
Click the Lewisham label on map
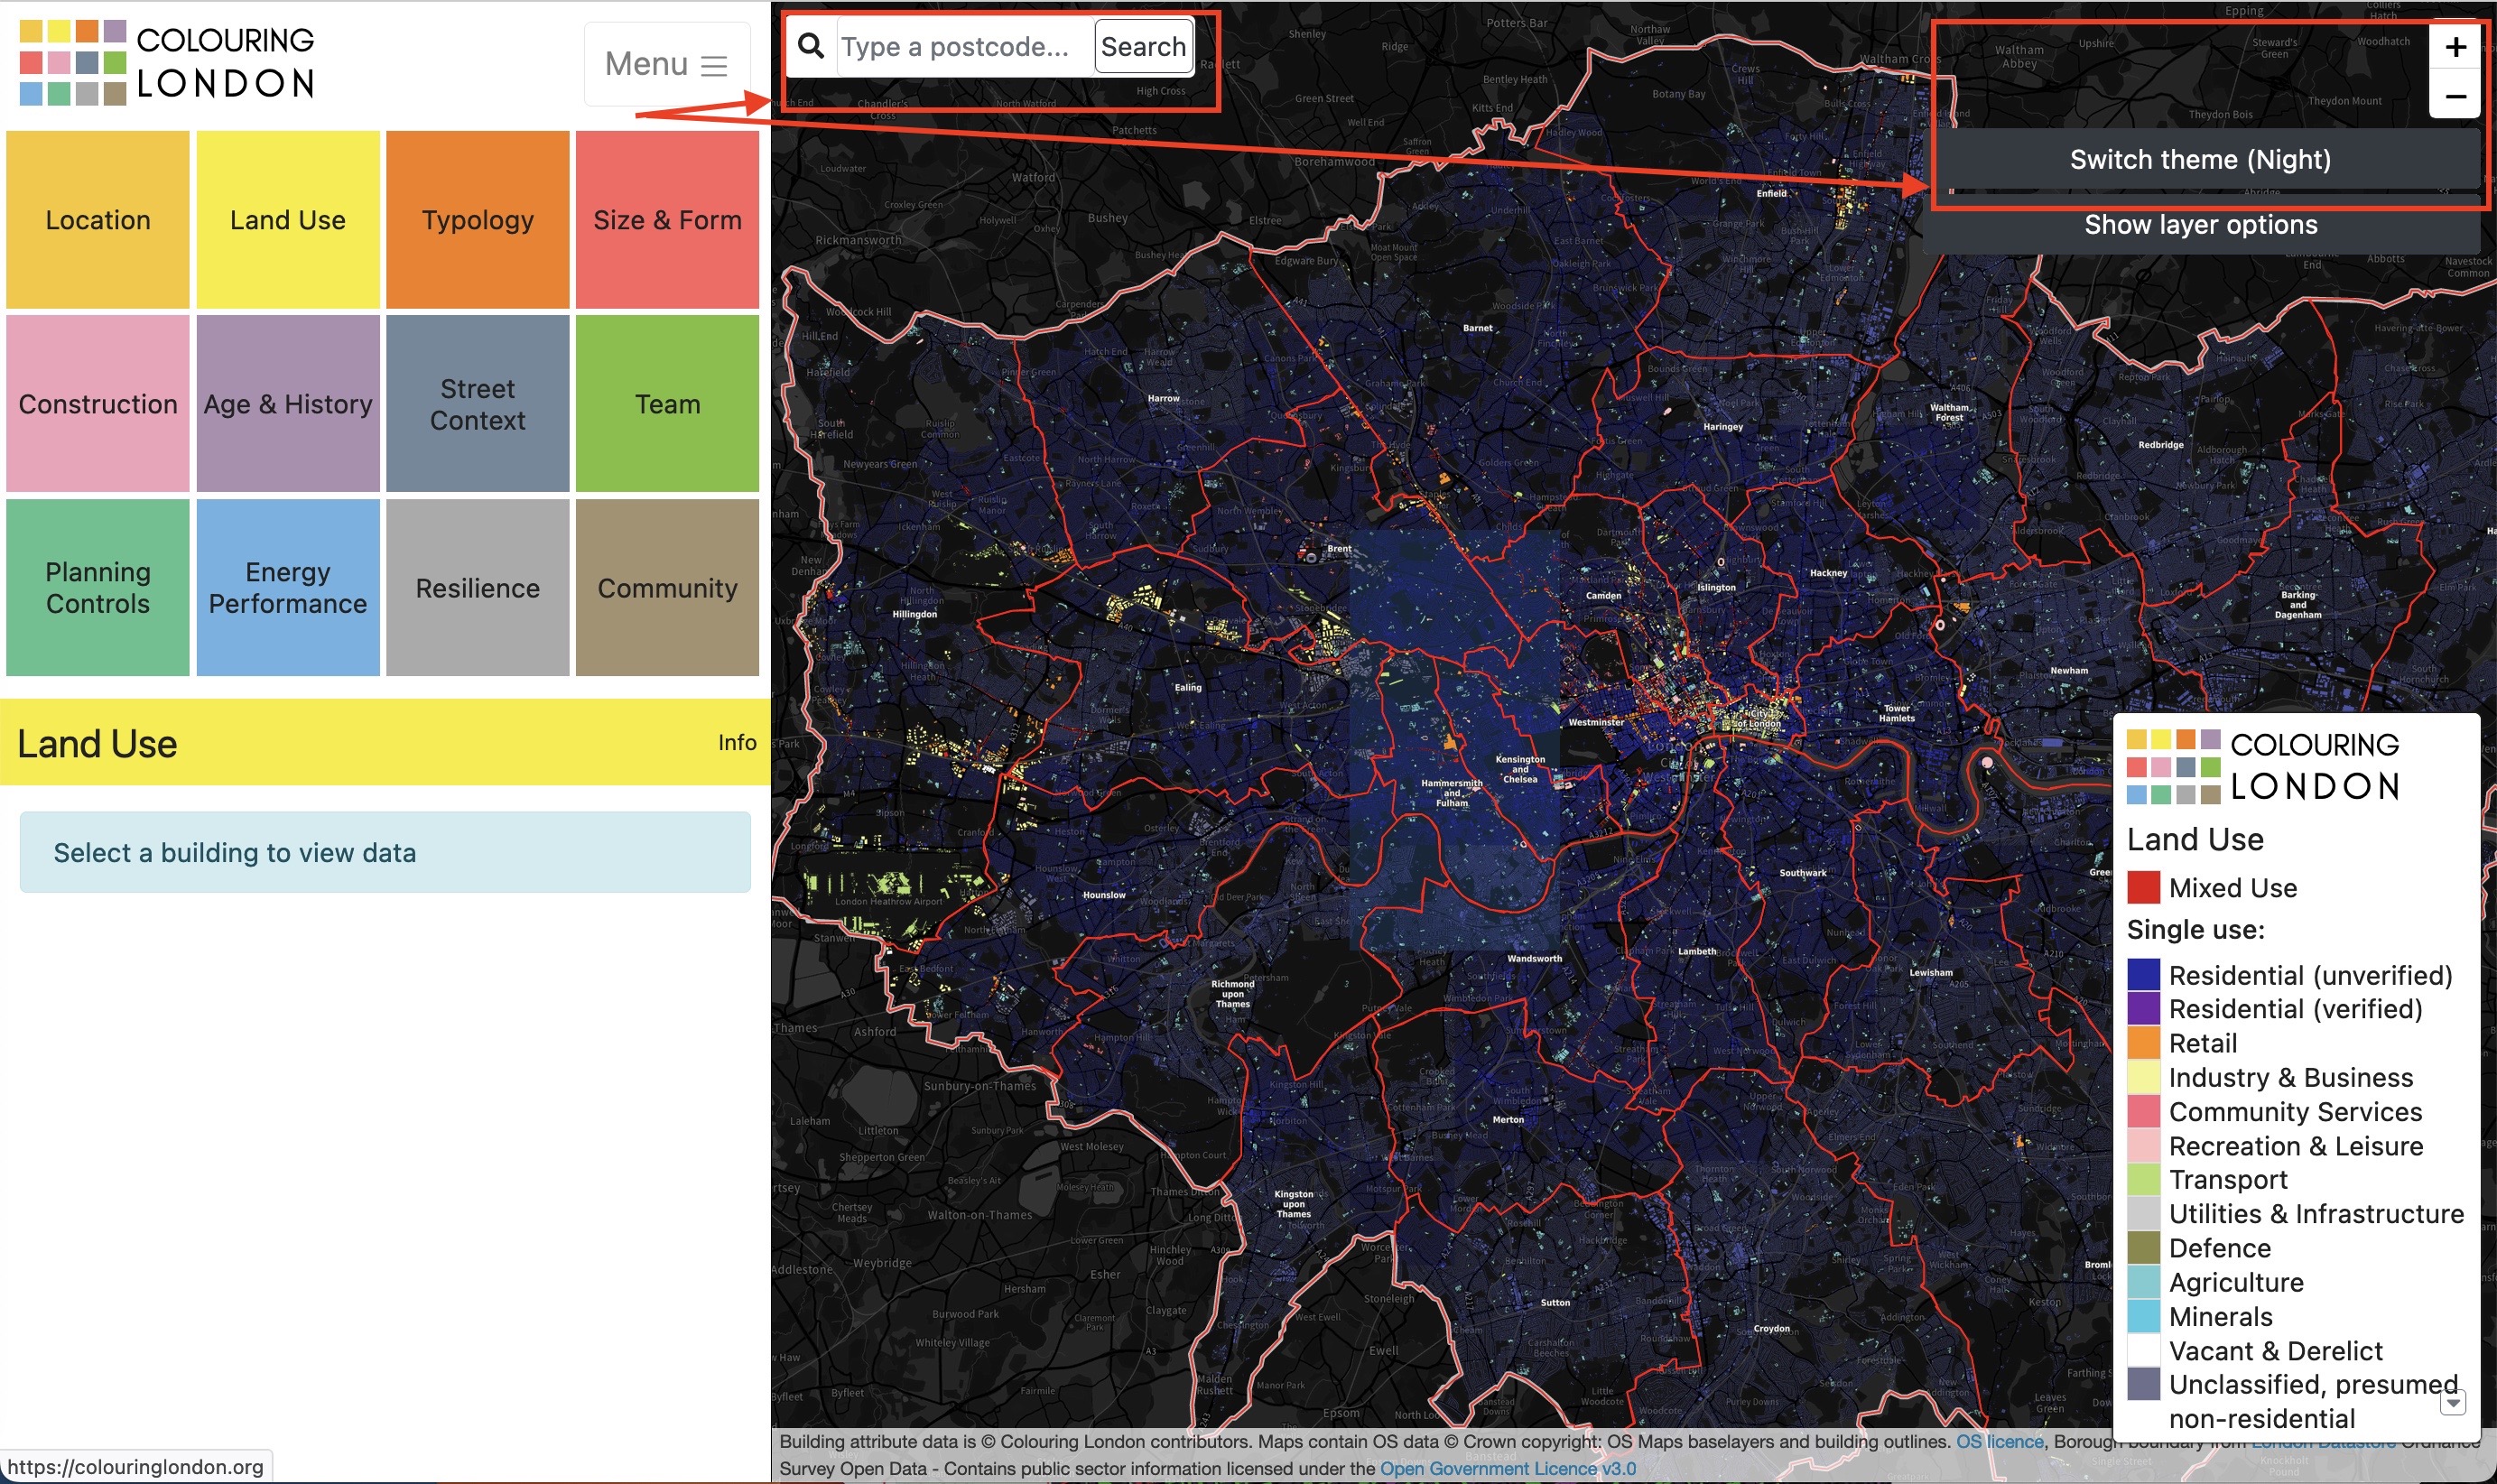tap(1931, 973)
